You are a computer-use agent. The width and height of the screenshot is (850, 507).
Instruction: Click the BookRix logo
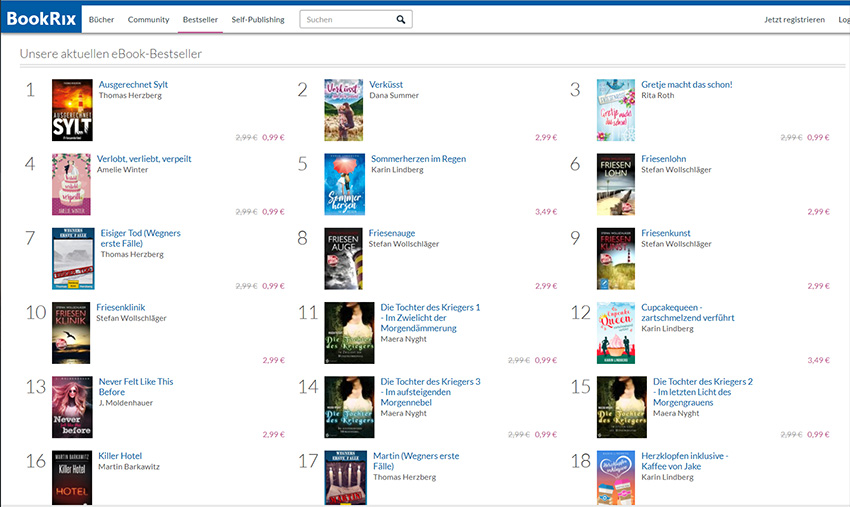tap(40, 19)
